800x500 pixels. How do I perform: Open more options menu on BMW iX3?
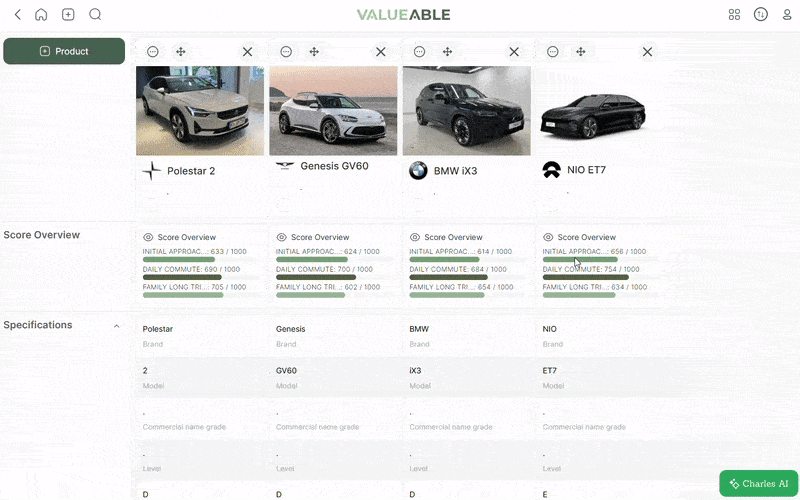pyautogui.click(x=419, y=52)
